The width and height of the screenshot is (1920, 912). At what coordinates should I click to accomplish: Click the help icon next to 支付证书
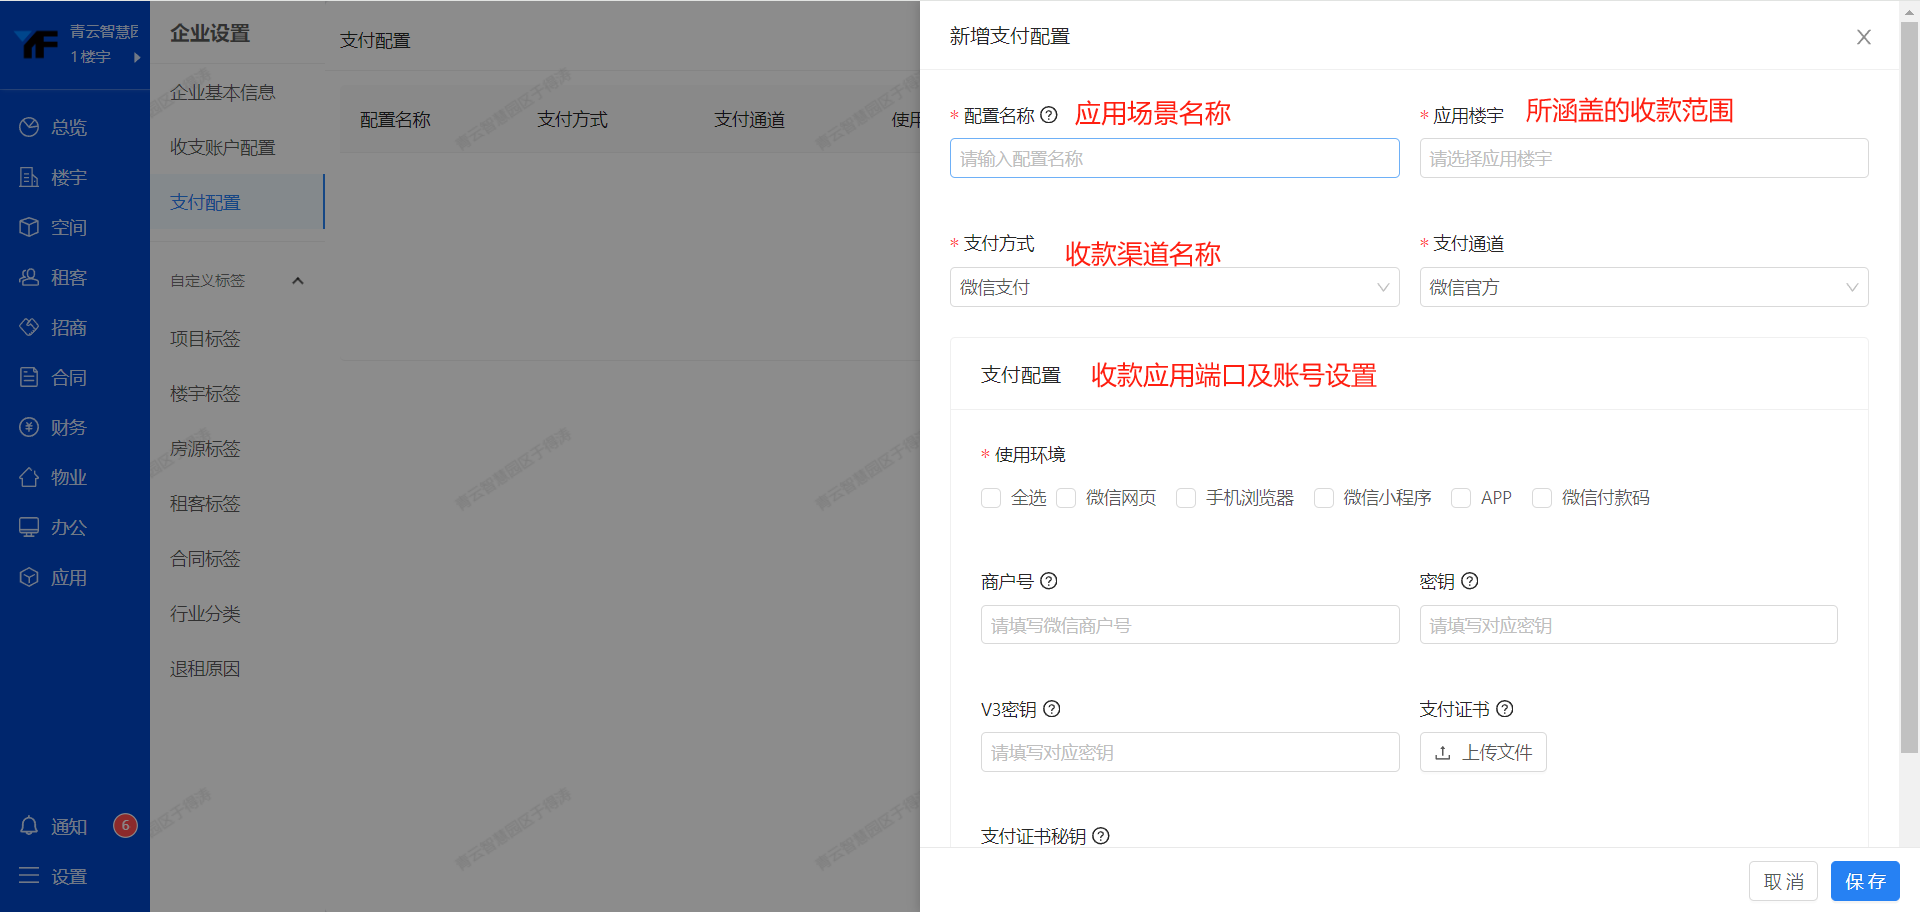[x=1505, y=709]
